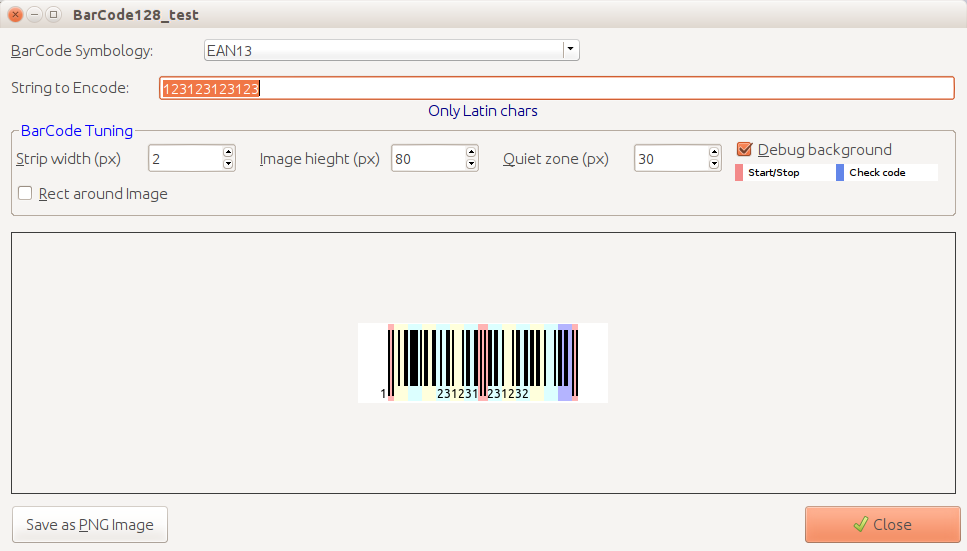Enable Rect around Image checkbox
Screen dimensions: 967x551
coord(25,194)
